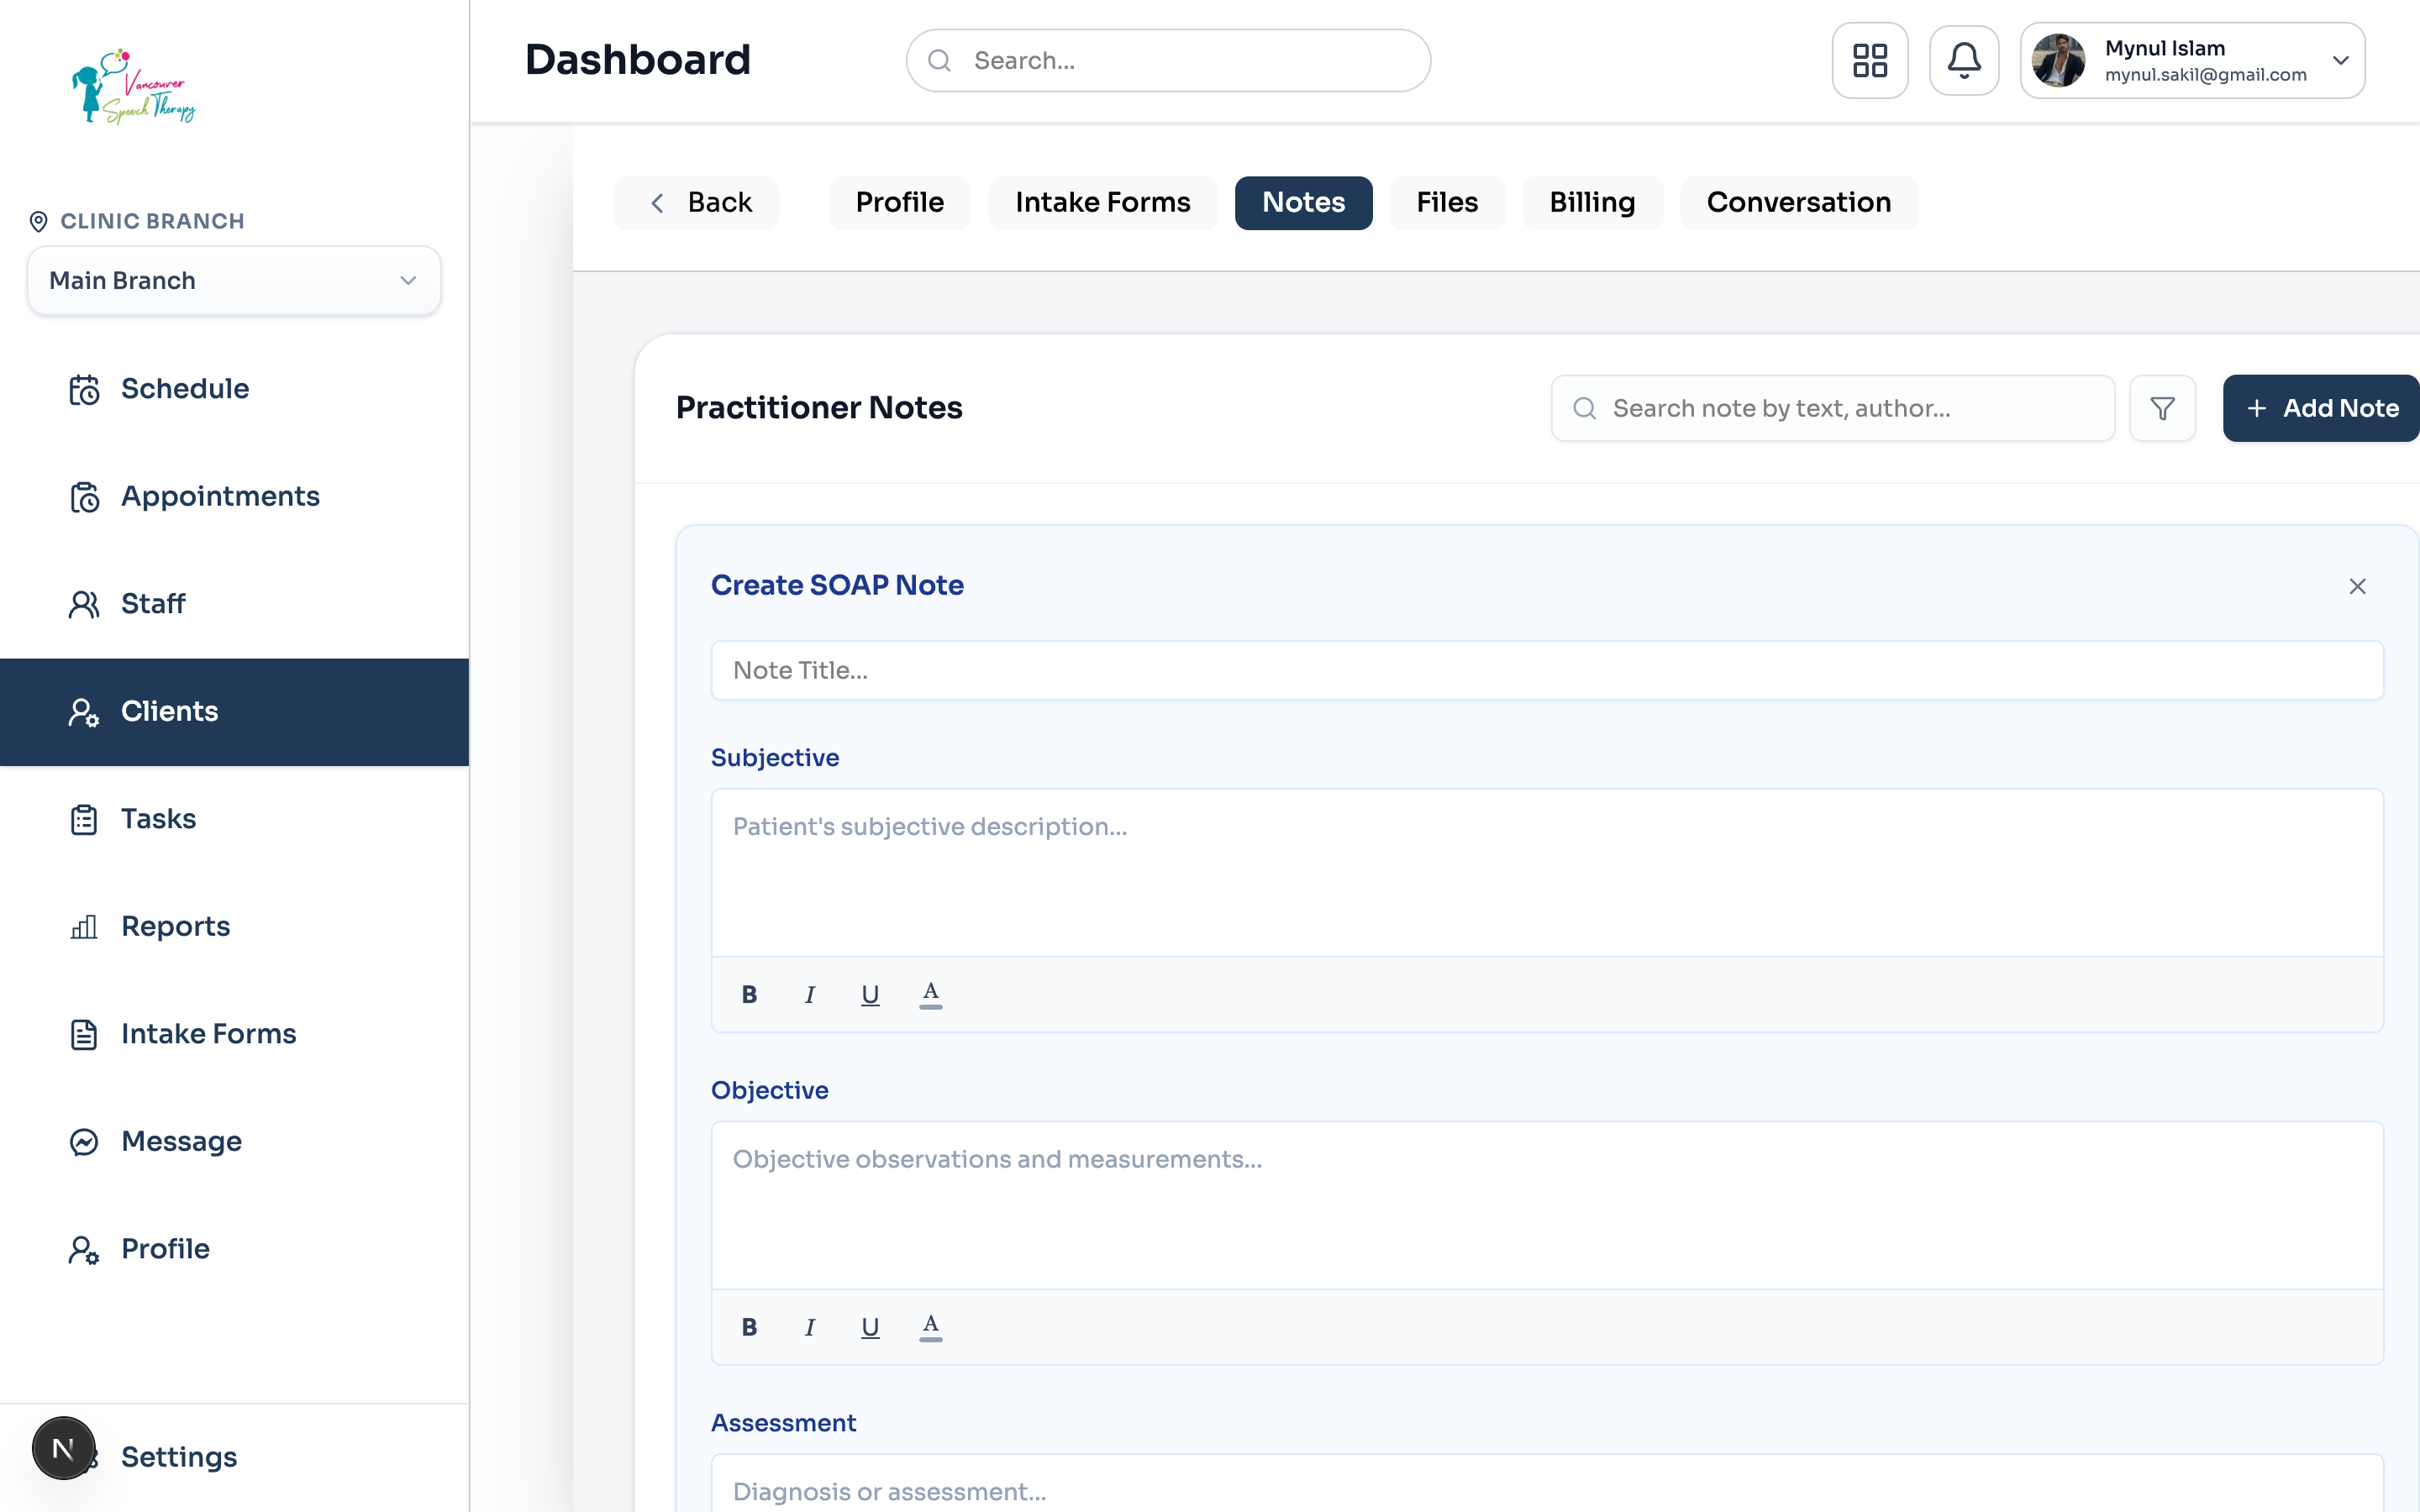Click the notes filter funnel icon

pos(2162,408)
